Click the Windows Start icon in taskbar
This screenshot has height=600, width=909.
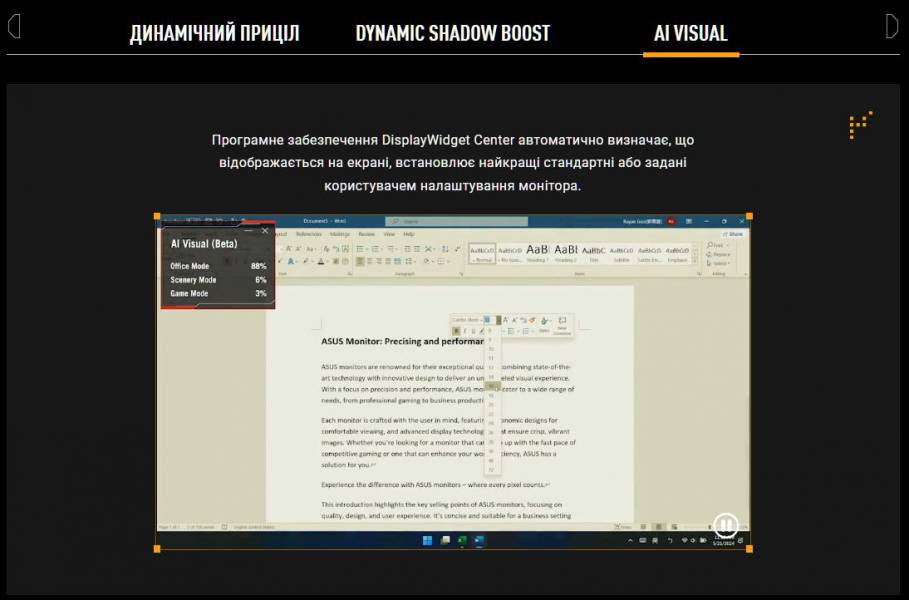coord(427,541)
